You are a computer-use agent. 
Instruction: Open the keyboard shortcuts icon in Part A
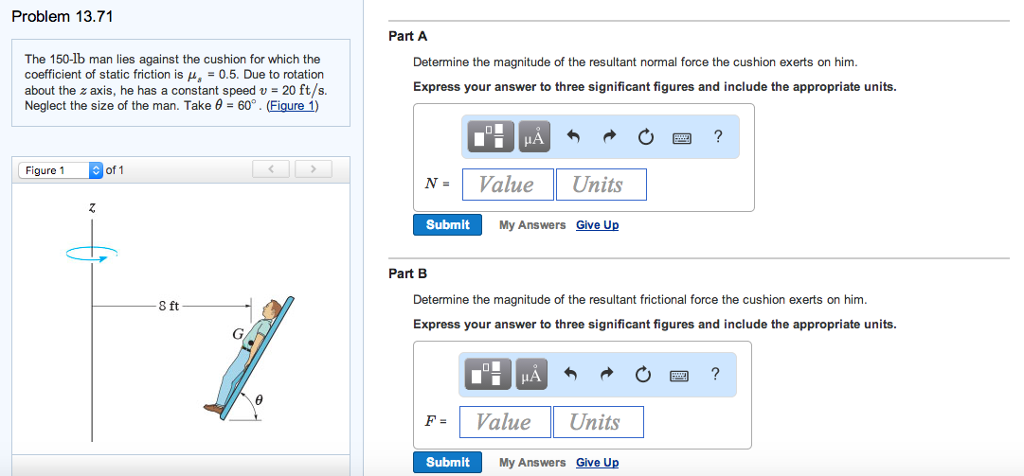pos(682,138)
